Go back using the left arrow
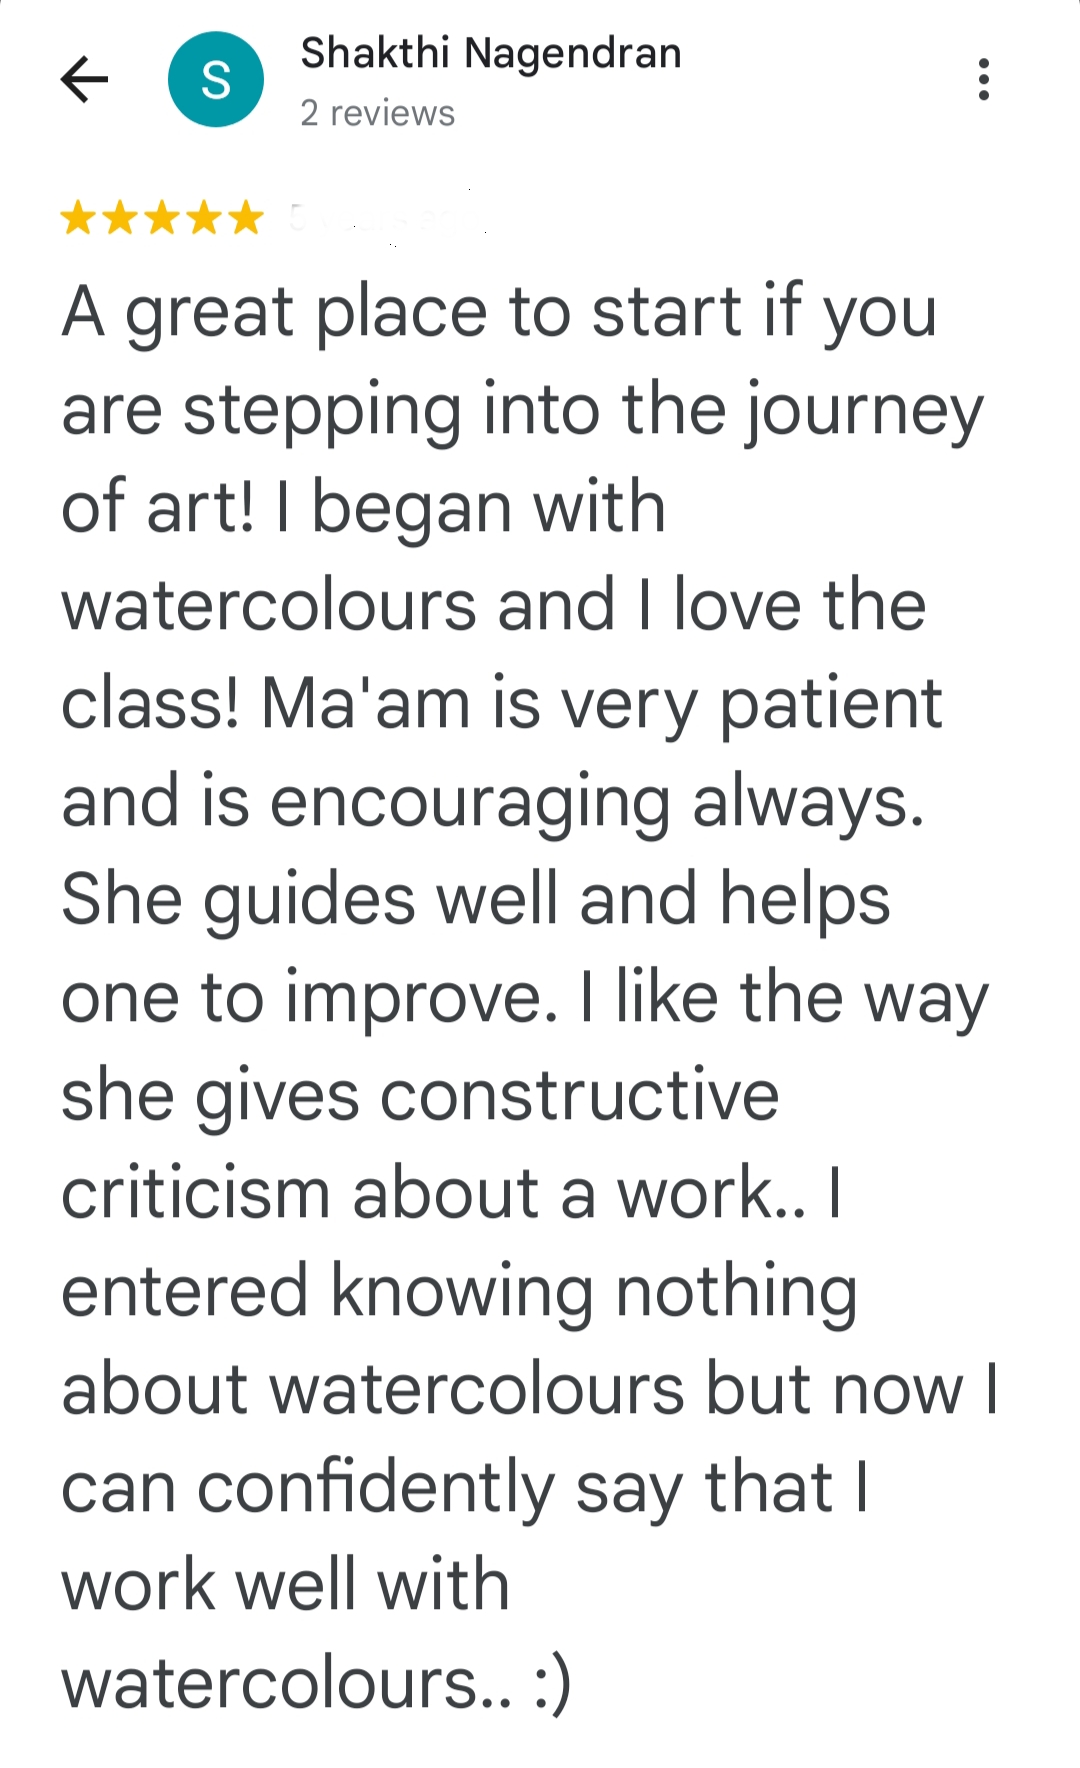1080x1768 pixels. [x=84, y=80]
